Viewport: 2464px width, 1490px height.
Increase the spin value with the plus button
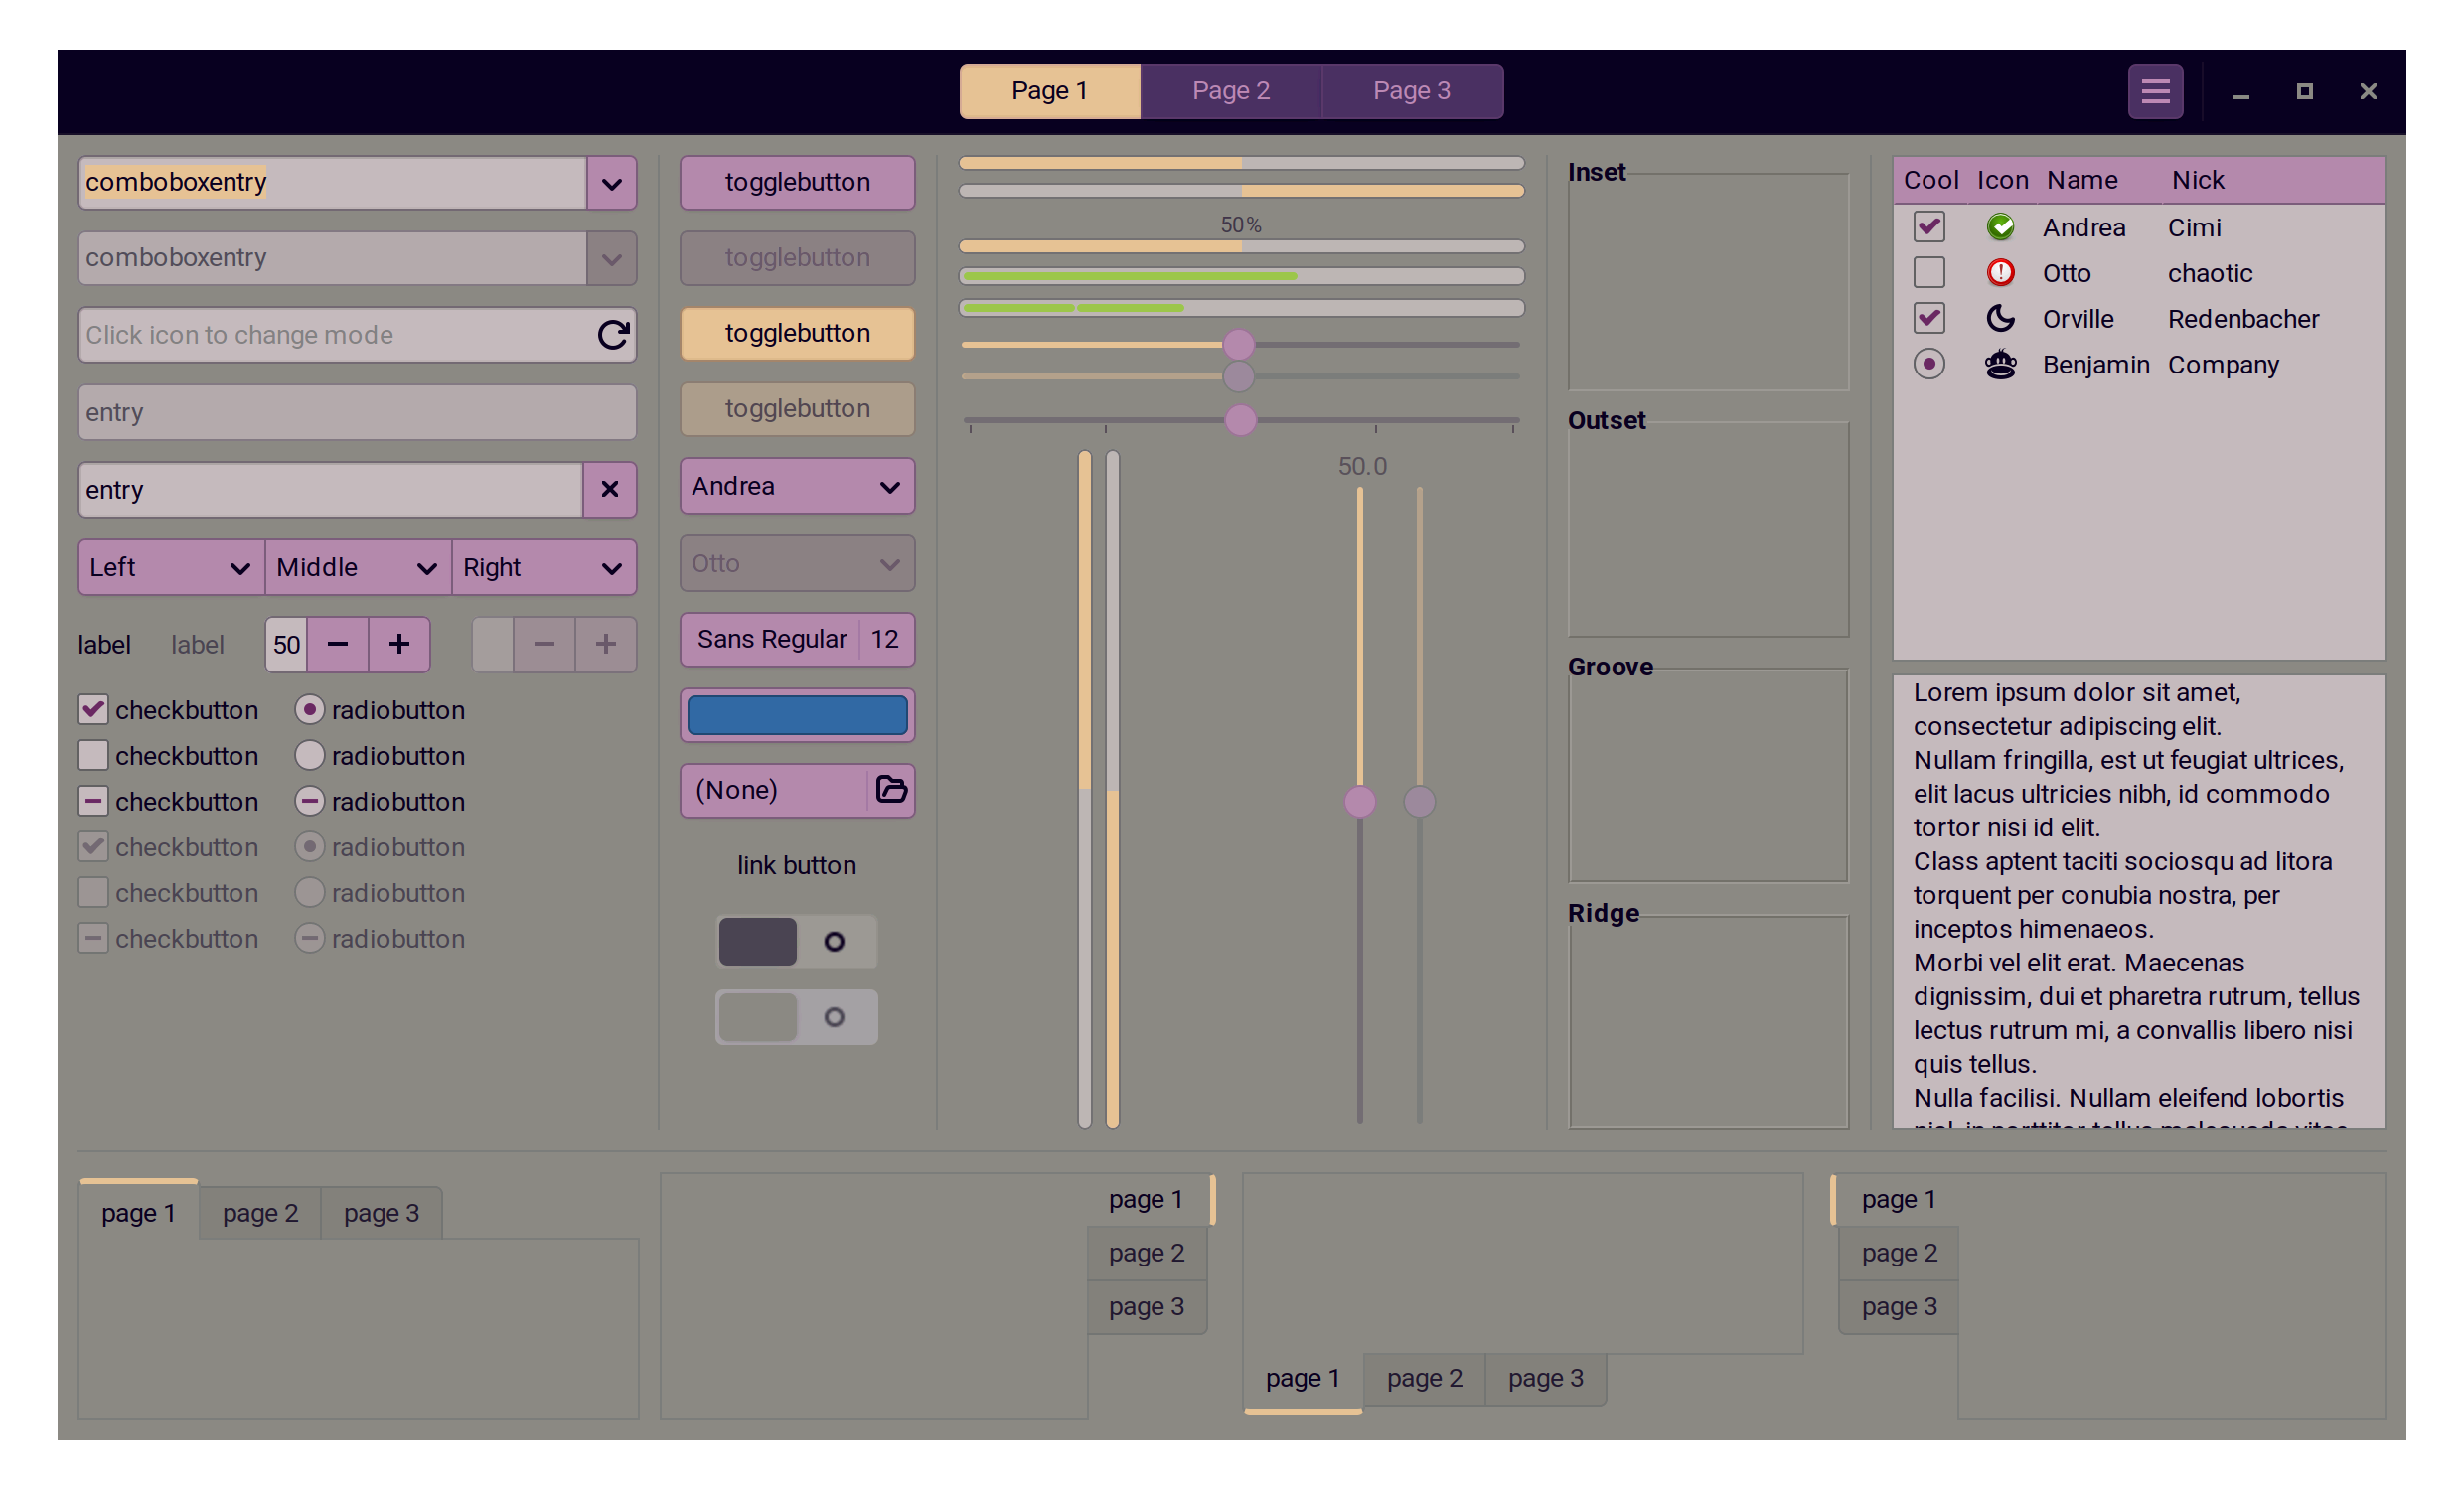click(x=399, y=644)
